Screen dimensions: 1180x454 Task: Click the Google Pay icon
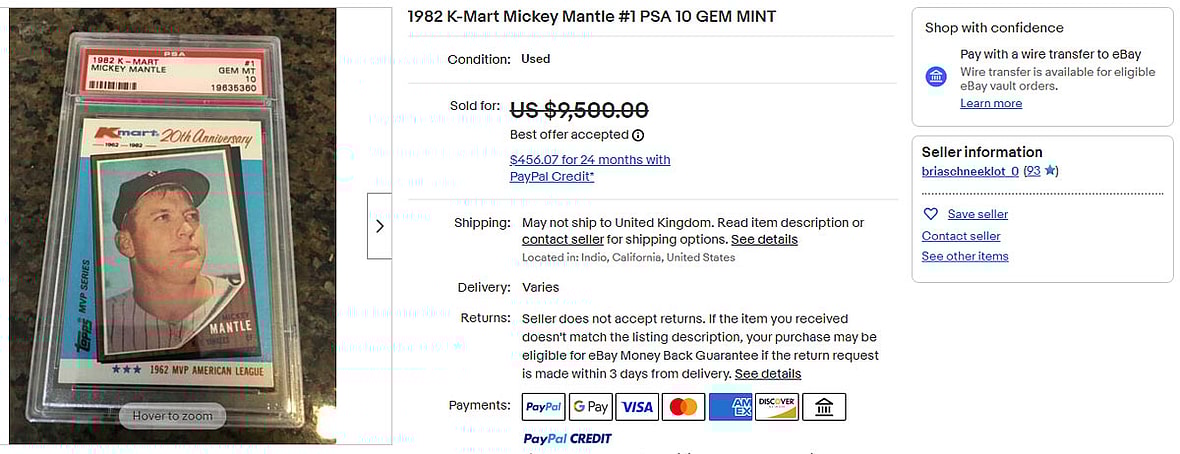pyautogui.click(x=591, y=406)
